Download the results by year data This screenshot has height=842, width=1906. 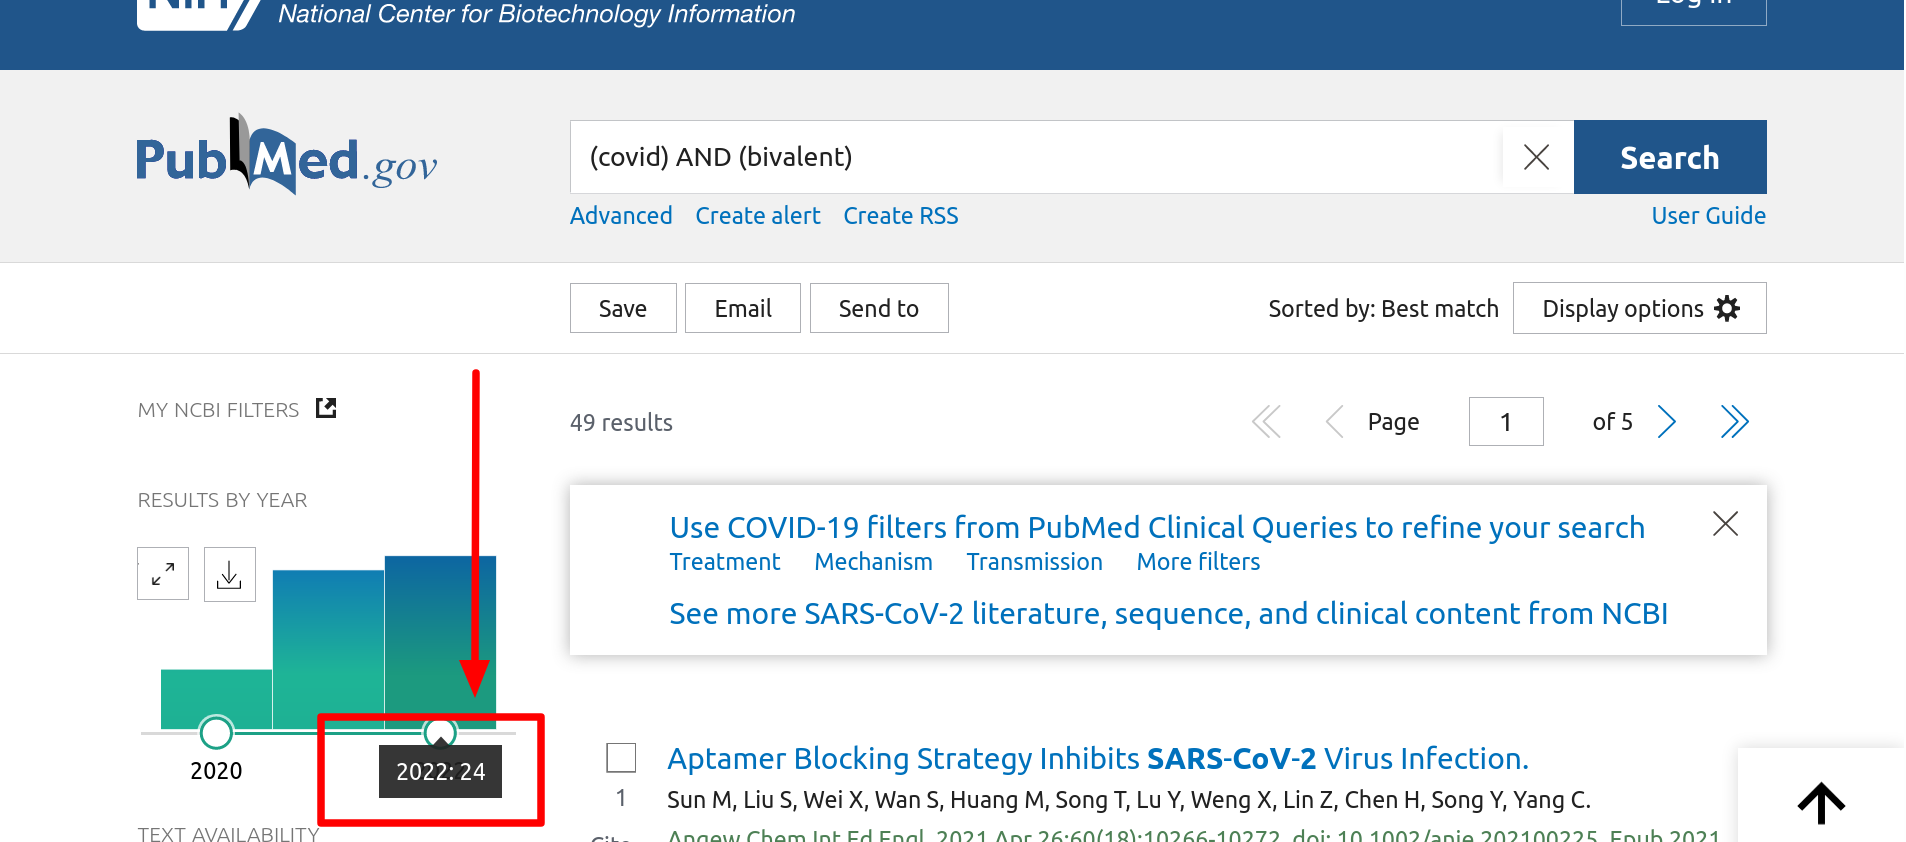pyautogui.click(x=230, y=574)
